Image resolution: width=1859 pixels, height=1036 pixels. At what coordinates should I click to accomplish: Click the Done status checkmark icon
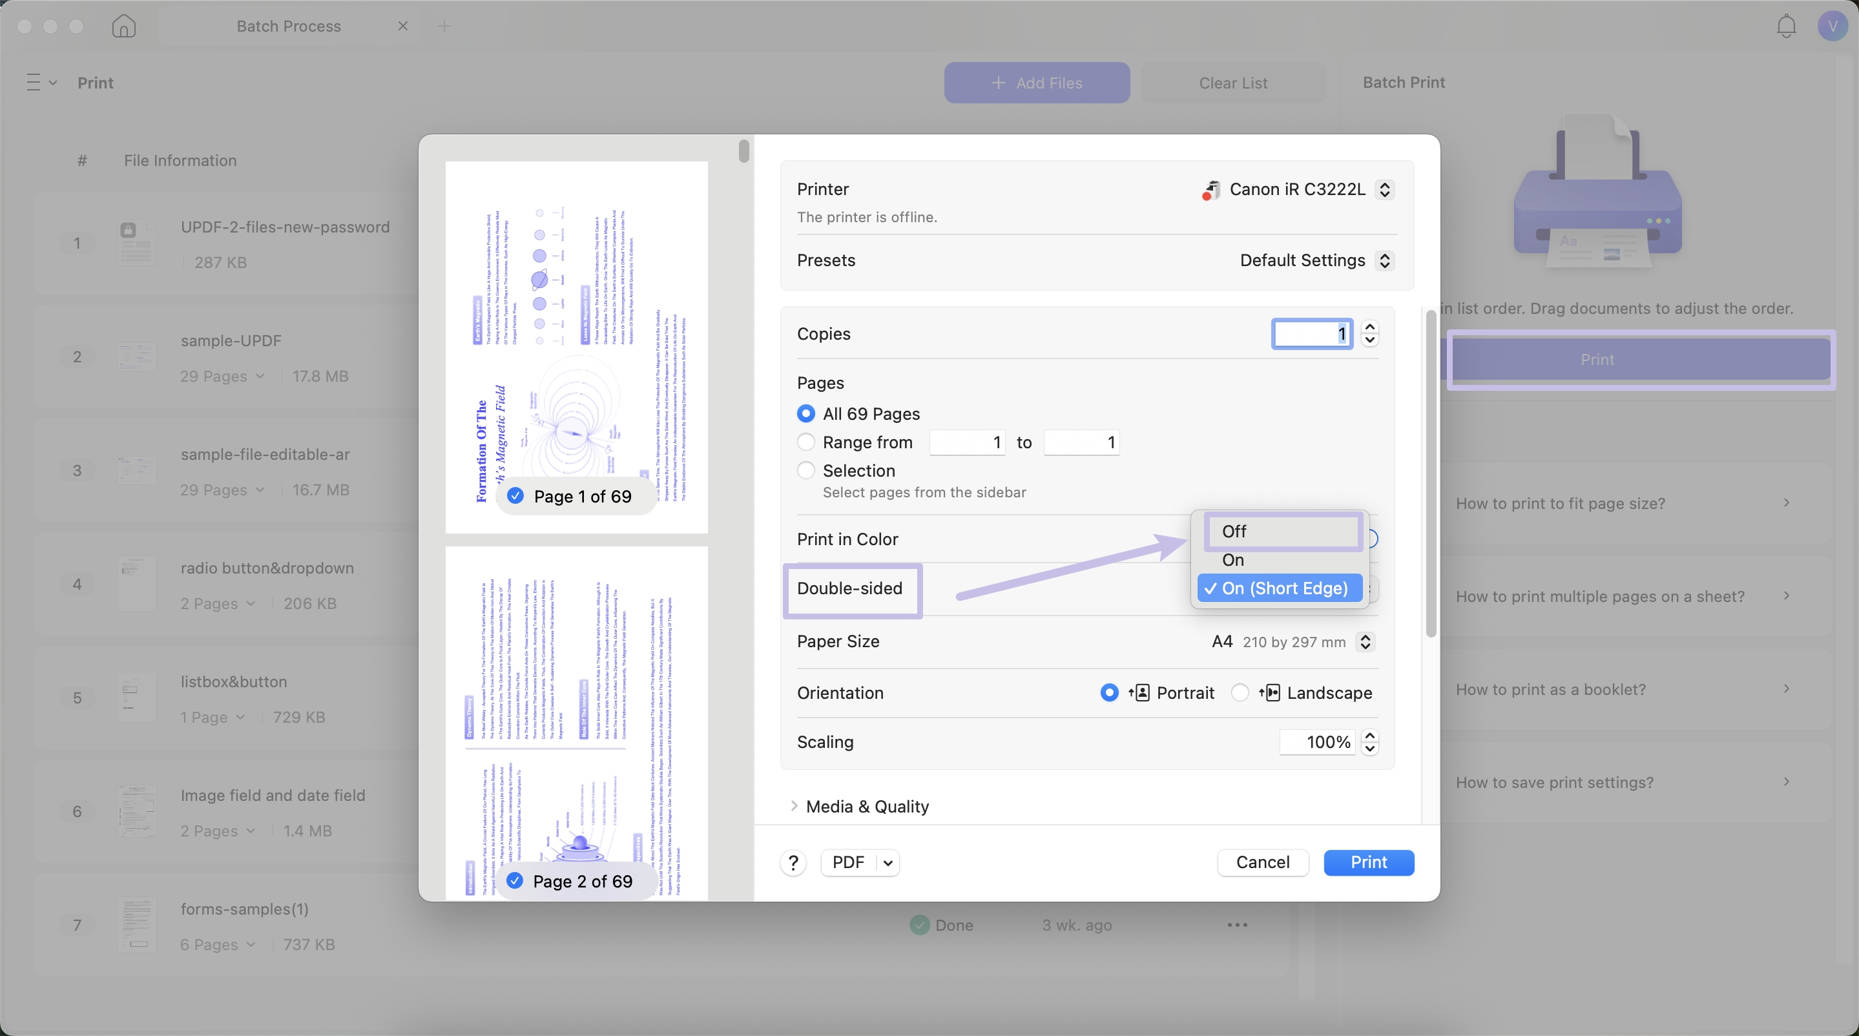920,925
